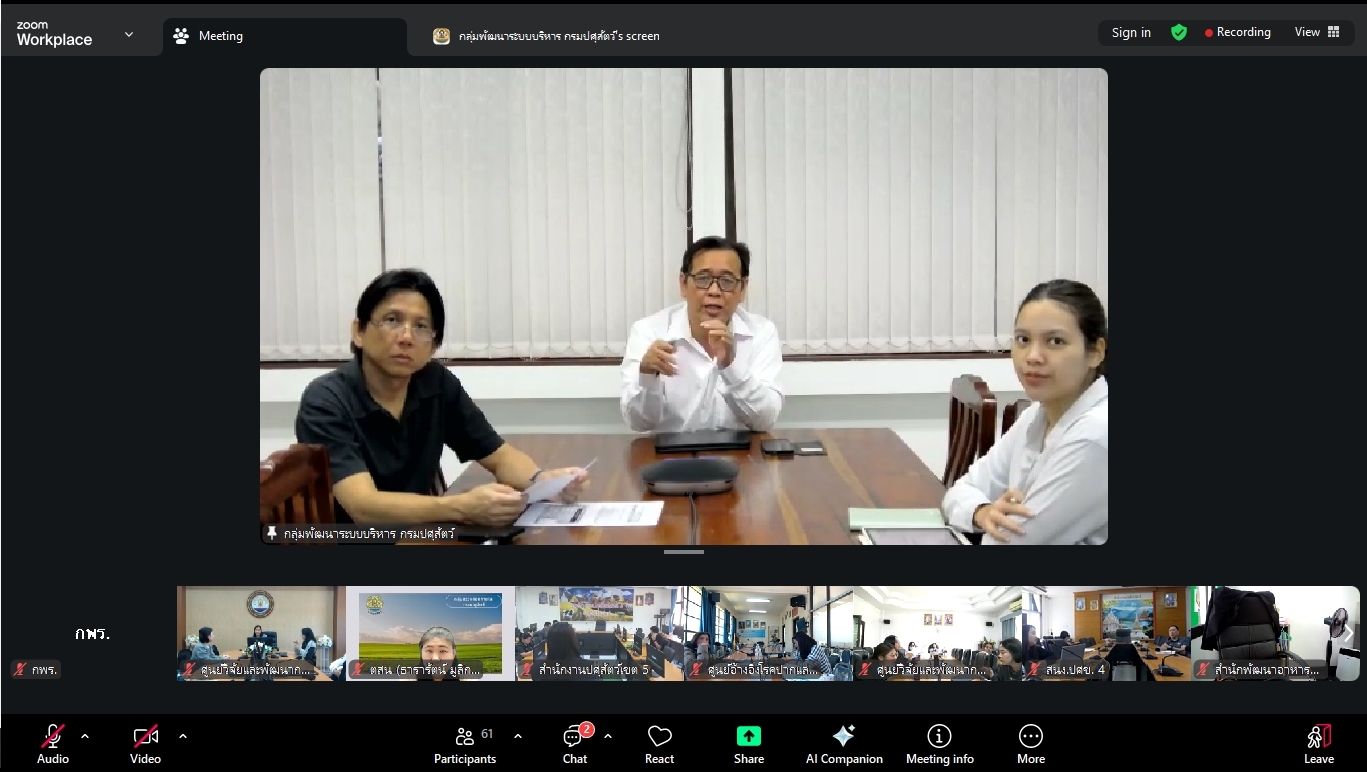Start sharing with the Share button
The height and width of the screenshot is (772, 1367).
coord(749,745)
